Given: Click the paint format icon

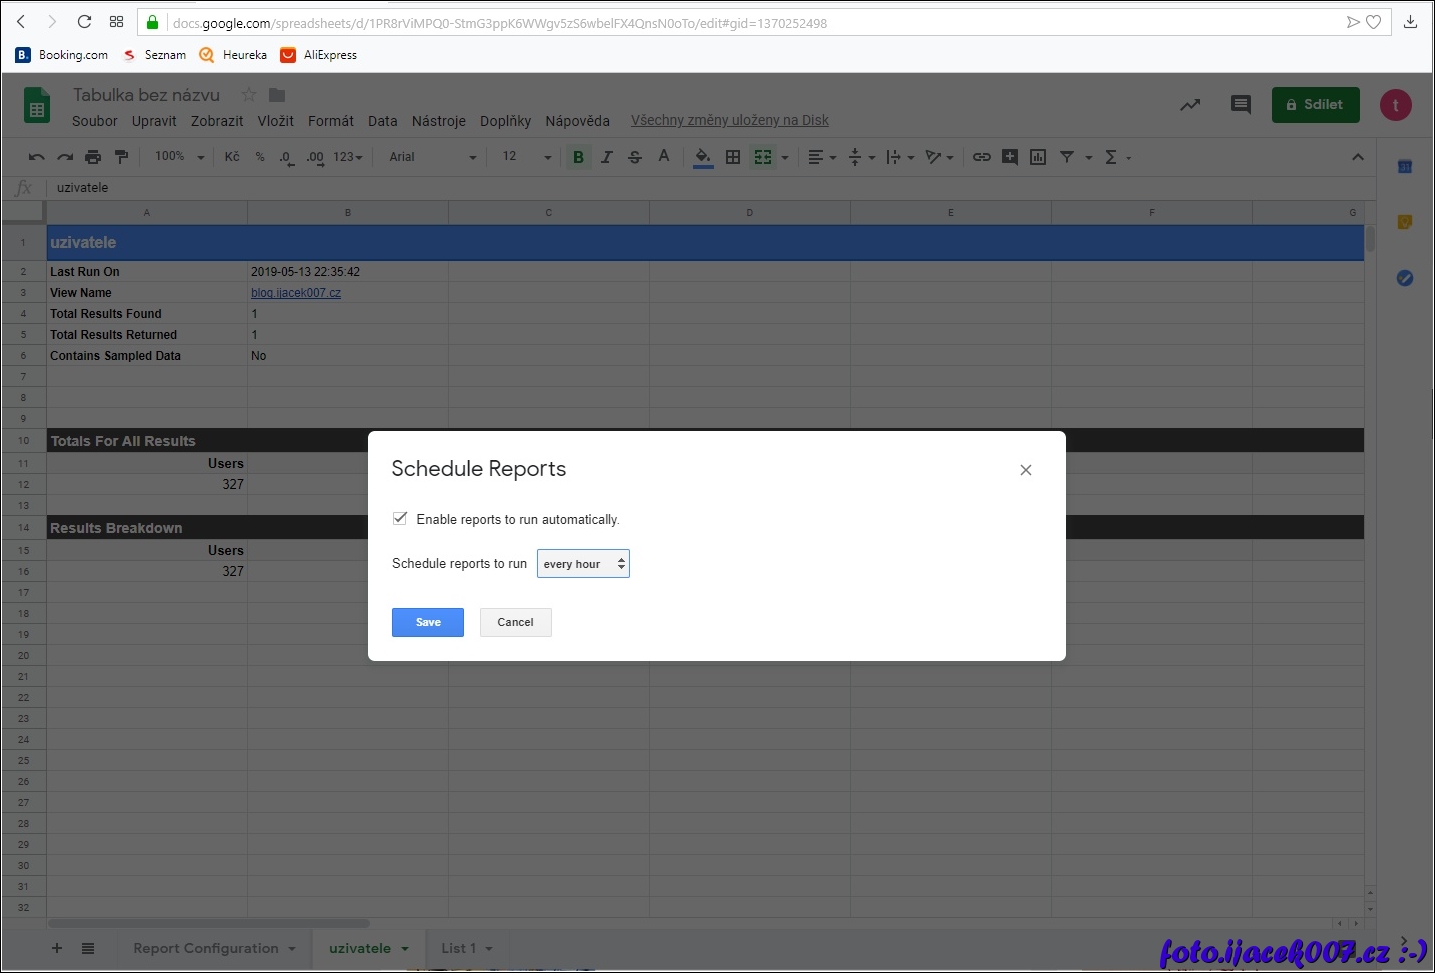Looking at the screenshot, I should (x=121, y=157).
